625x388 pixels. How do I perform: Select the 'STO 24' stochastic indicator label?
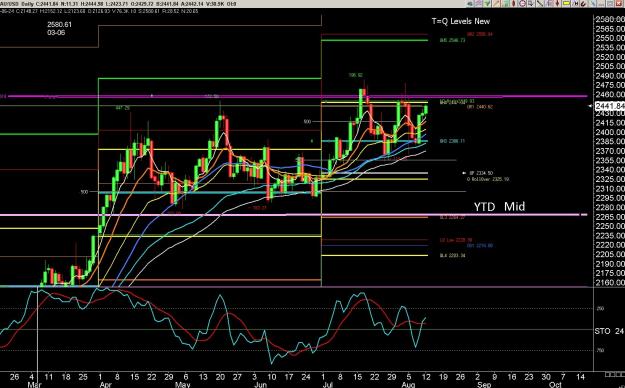609,331
